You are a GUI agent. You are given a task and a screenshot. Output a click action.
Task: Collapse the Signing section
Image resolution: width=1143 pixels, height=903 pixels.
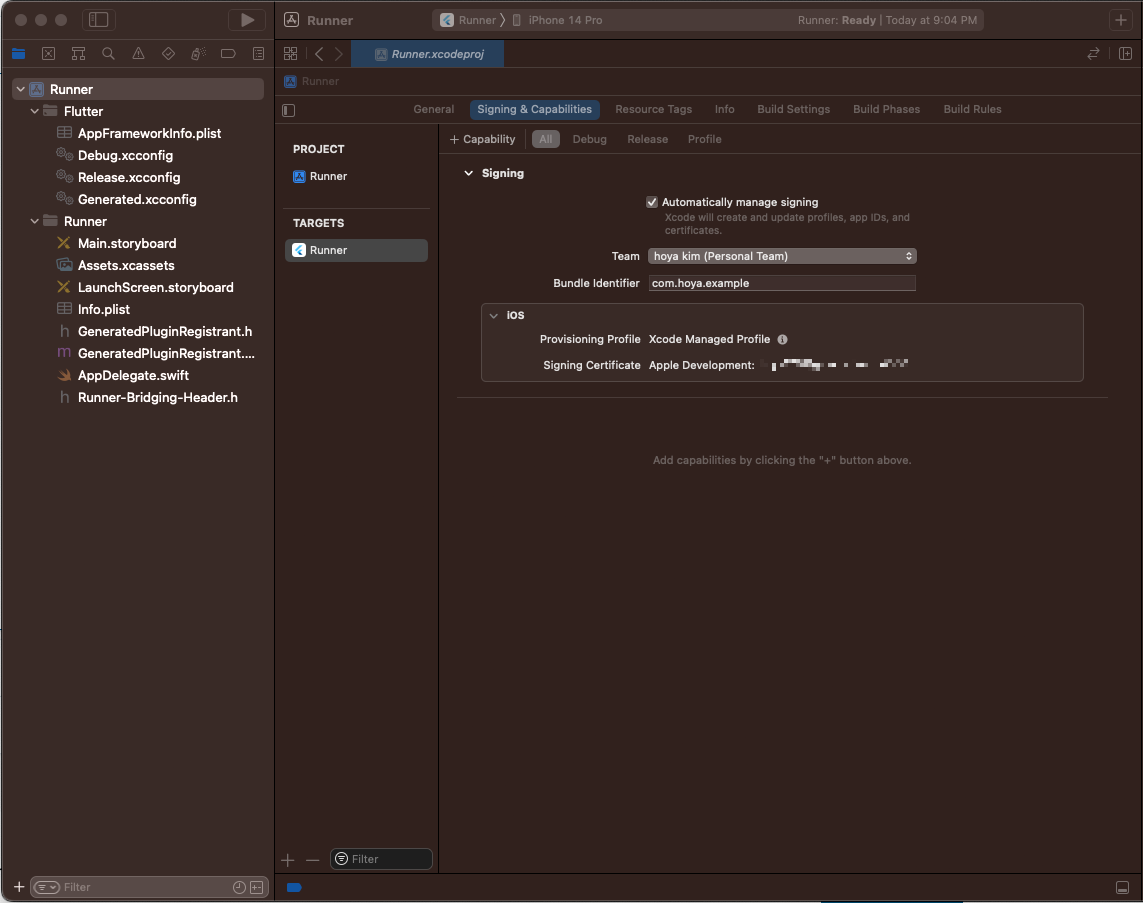(468, 173)
